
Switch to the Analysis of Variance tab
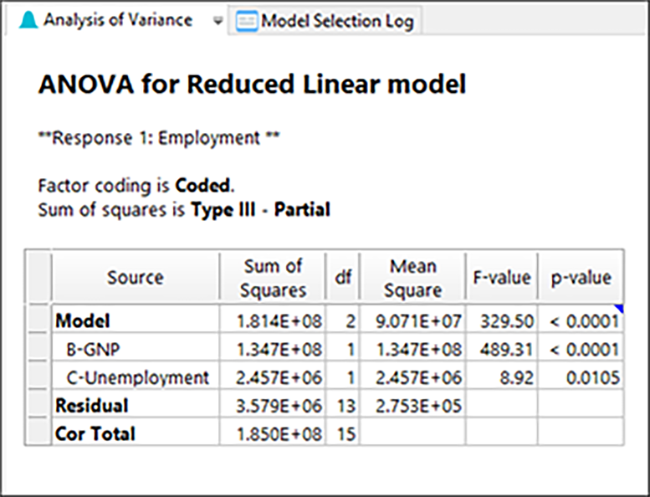[117, 20]
